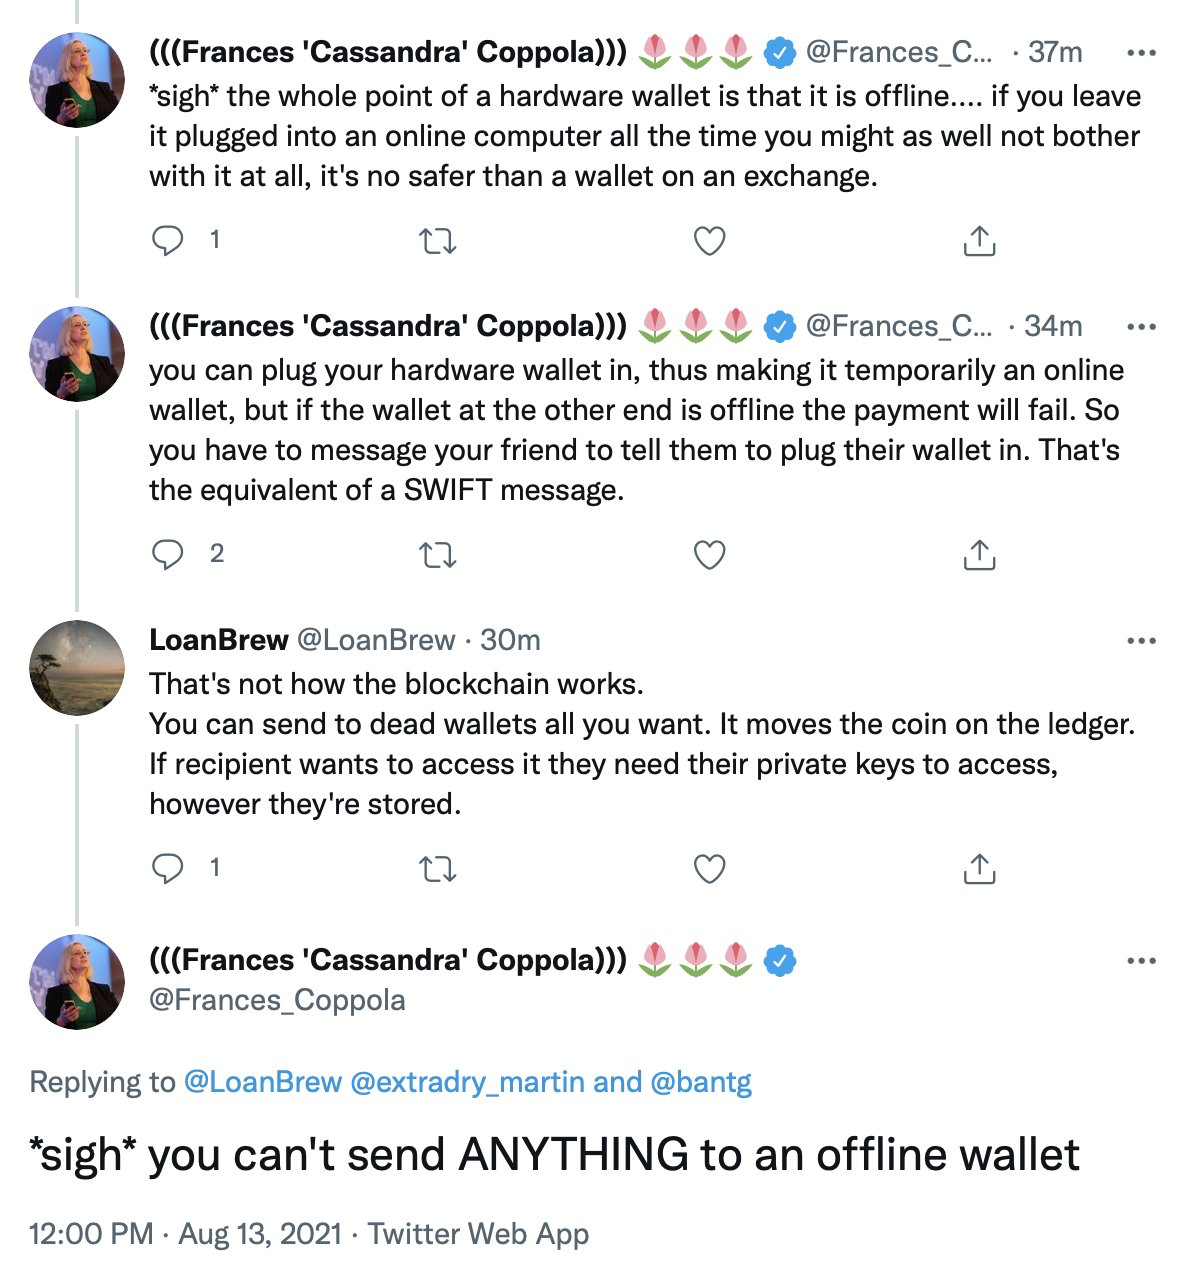Reply to LoanBrew's blockchain tweet
Viewport: 1192px width, 1276px height.
pos(167,869)
